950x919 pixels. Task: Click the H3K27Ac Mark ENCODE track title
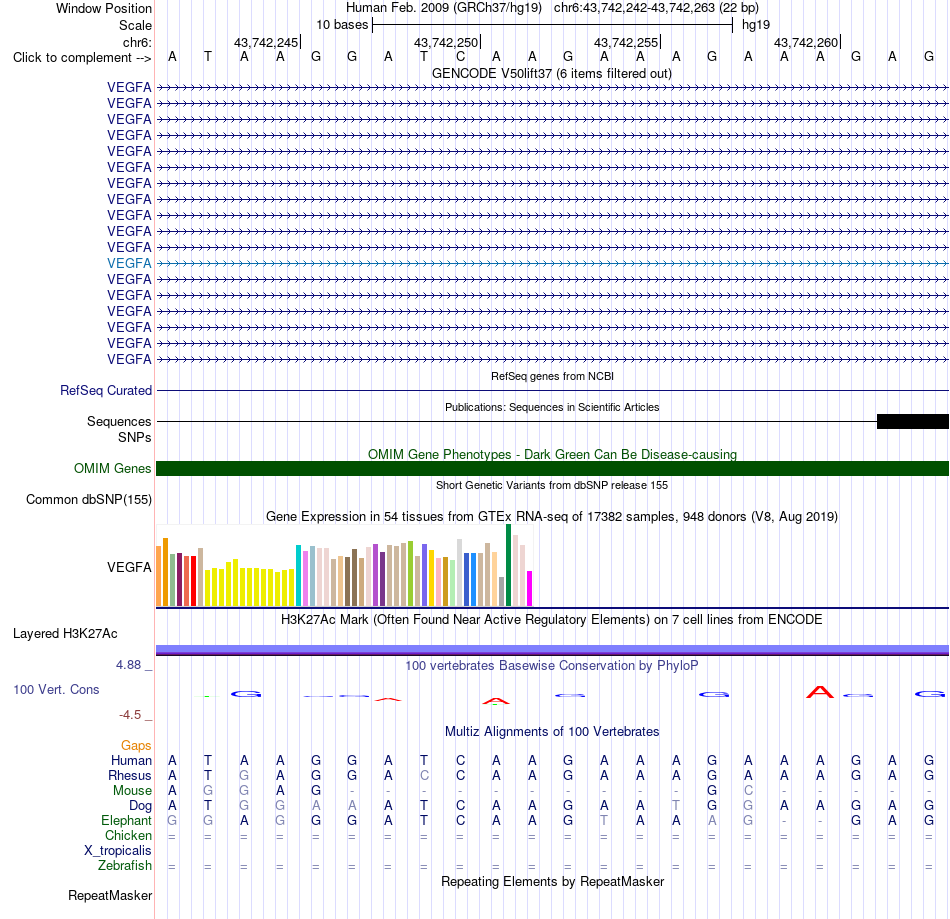tap(552, 620)
